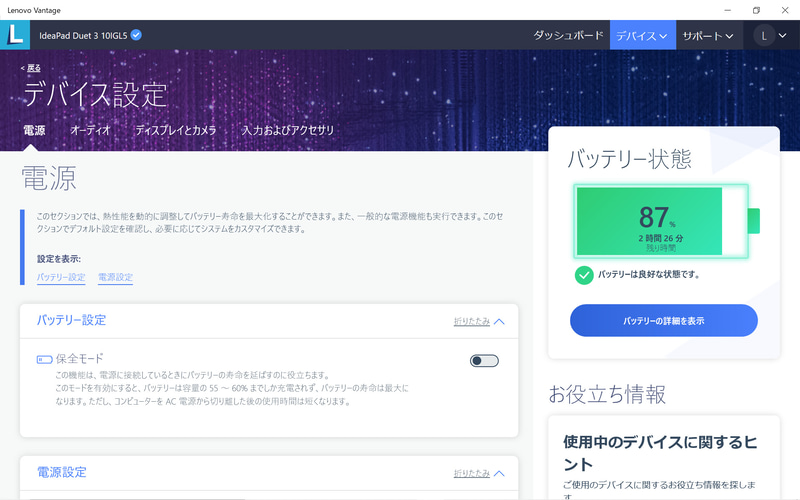Click the 2 時間 26 分 remaining time text

tap(661, 238)
